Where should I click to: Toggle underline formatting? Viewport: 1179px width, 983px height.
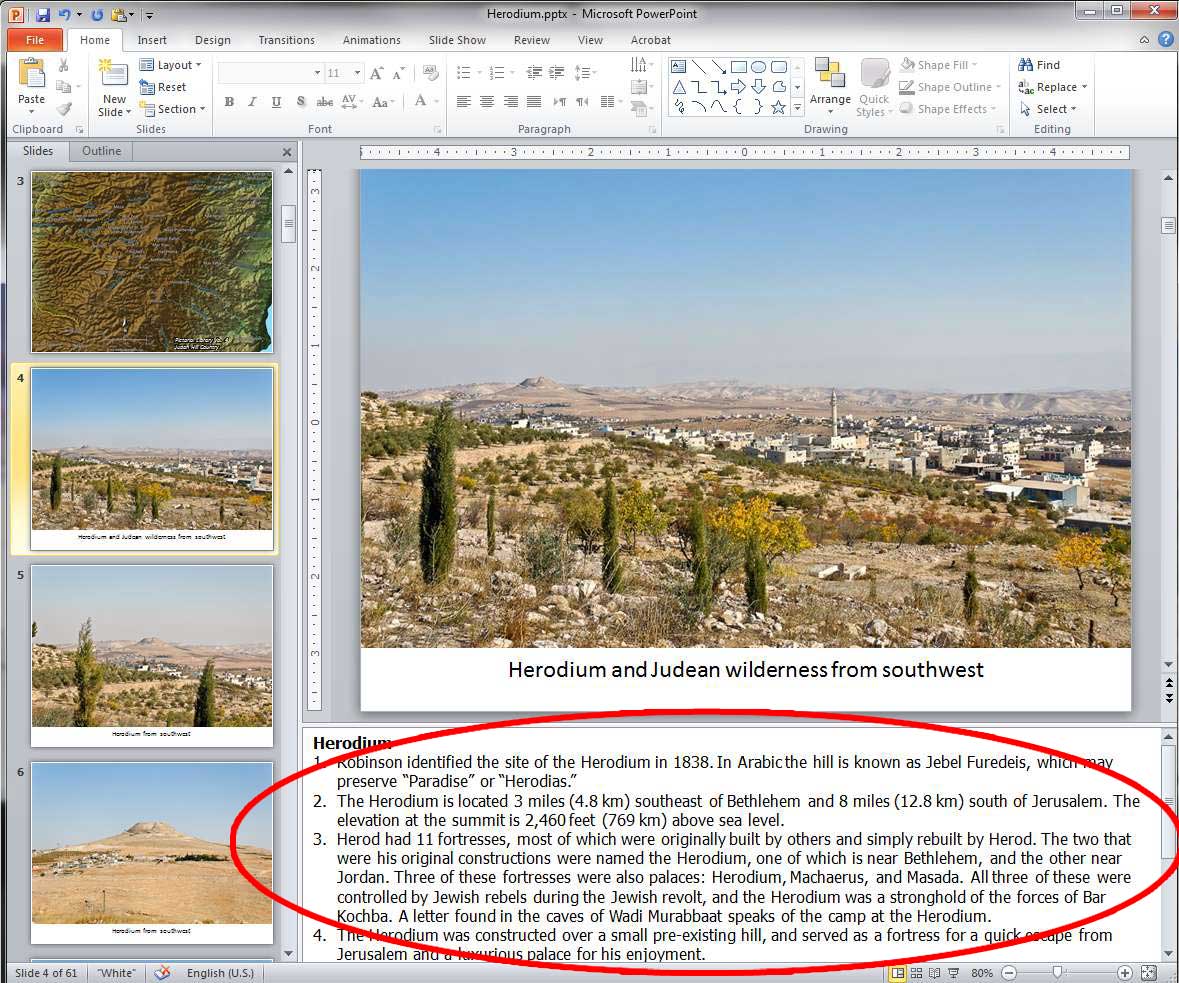tap(275, 101)
